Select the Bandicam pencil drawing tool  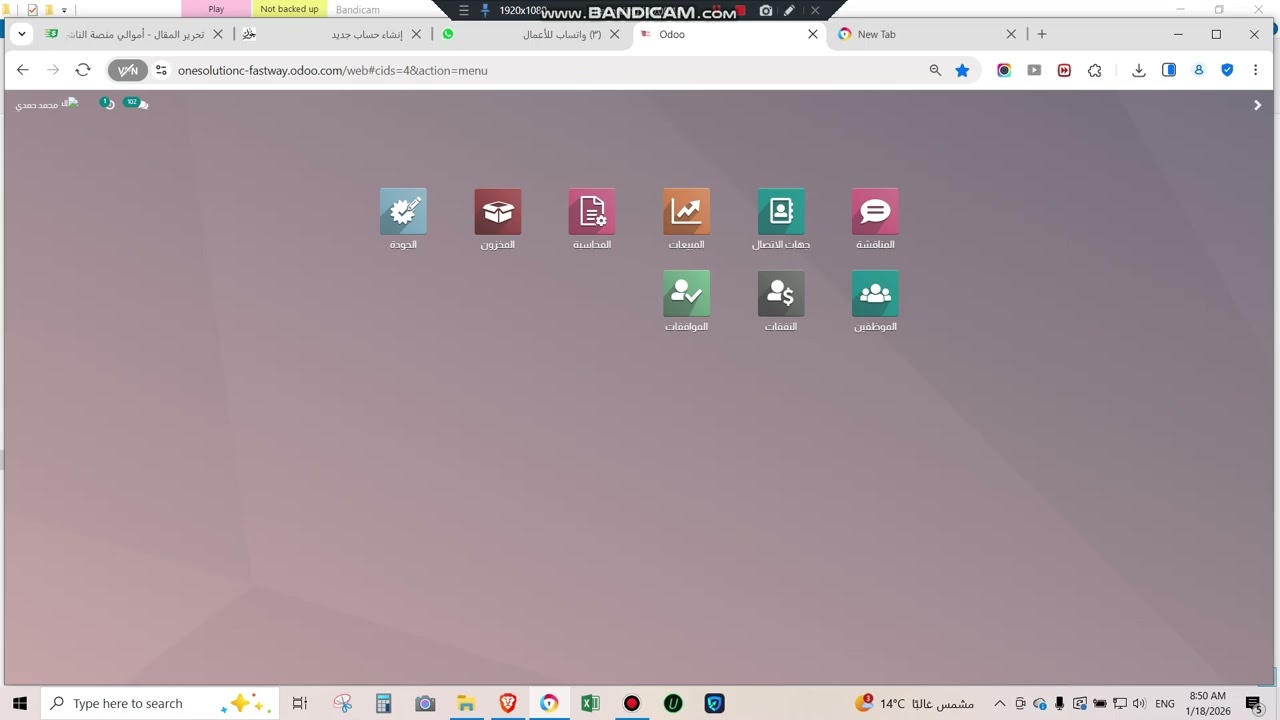790,10
